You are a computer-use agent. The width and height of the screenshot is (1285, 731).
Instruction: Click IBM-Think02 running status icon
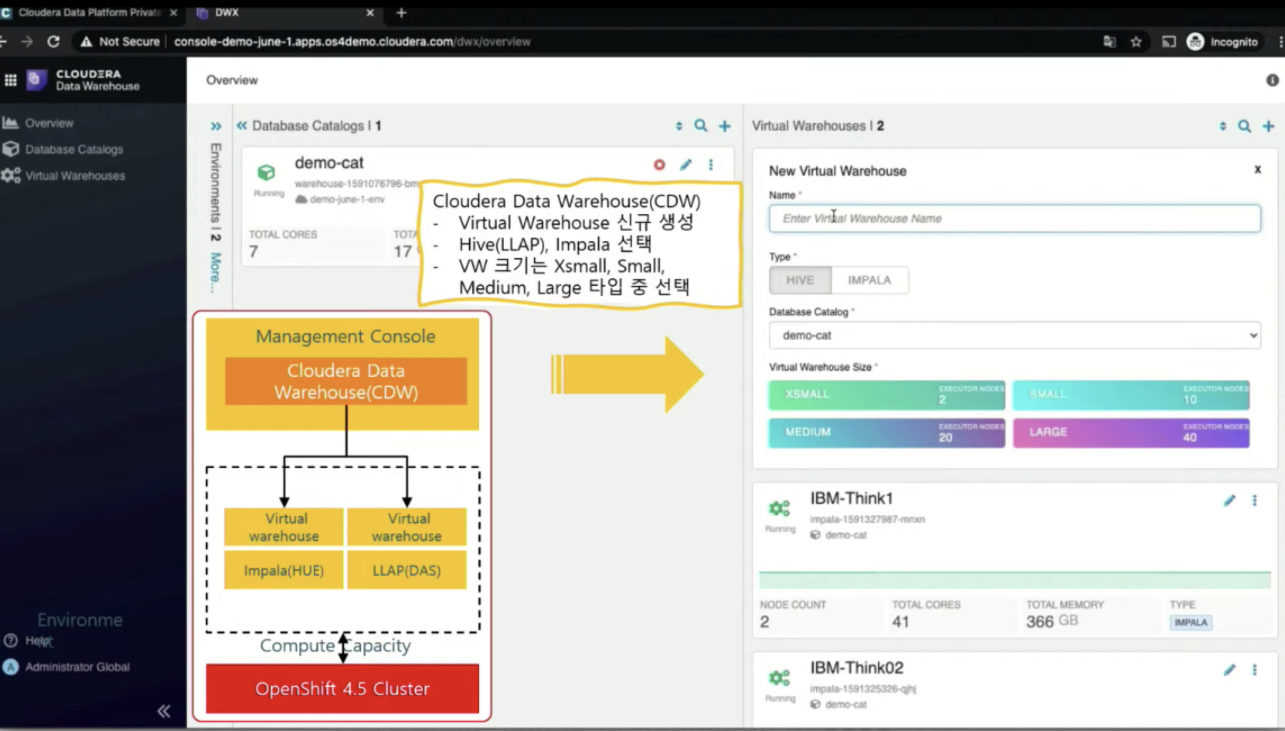click(x=780, y=679)
